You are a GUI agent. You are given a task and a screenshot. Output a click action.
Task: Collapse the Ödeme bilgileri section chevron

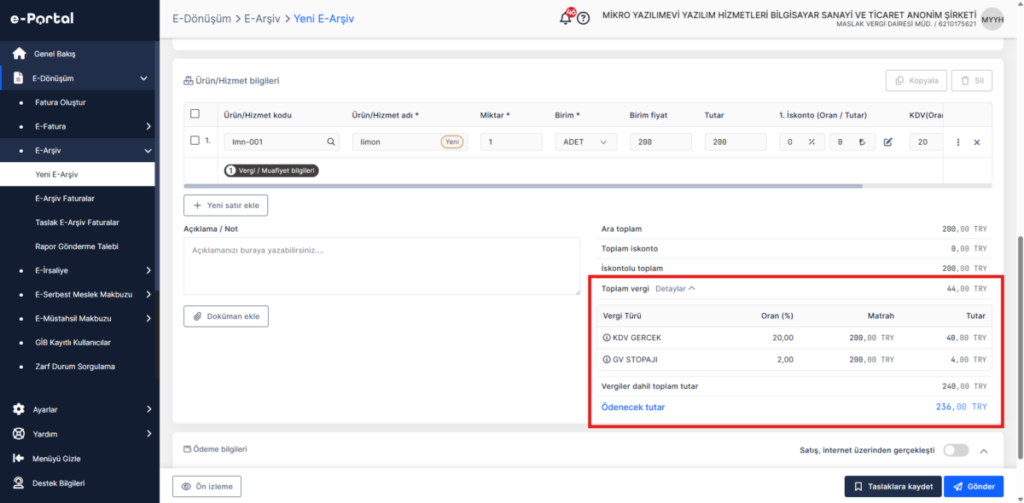pos(984,451)
